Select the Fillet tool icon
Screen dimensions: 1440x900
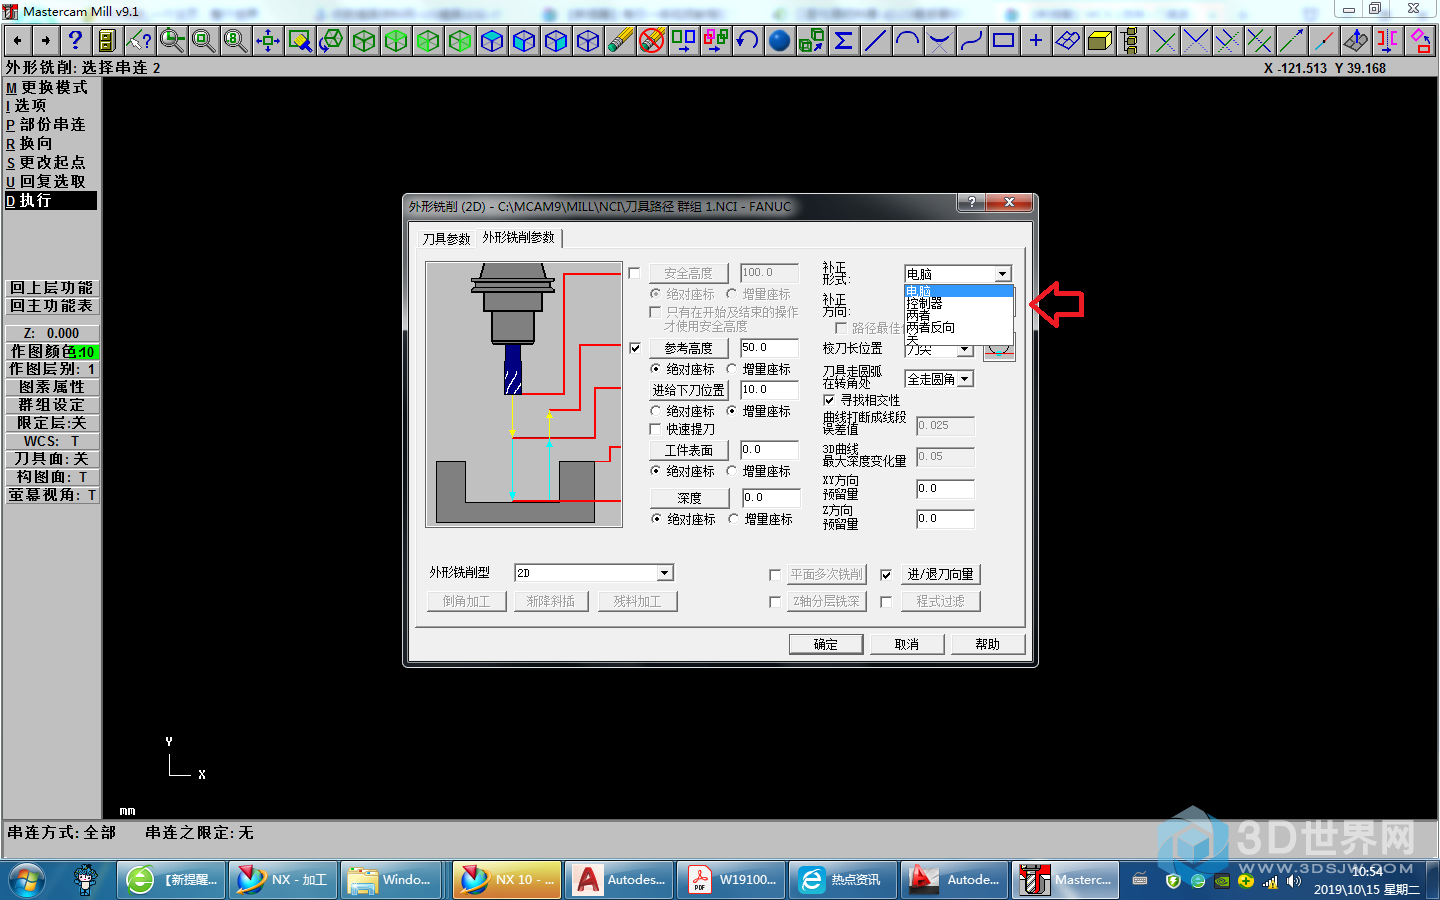(x=939, y=41)
